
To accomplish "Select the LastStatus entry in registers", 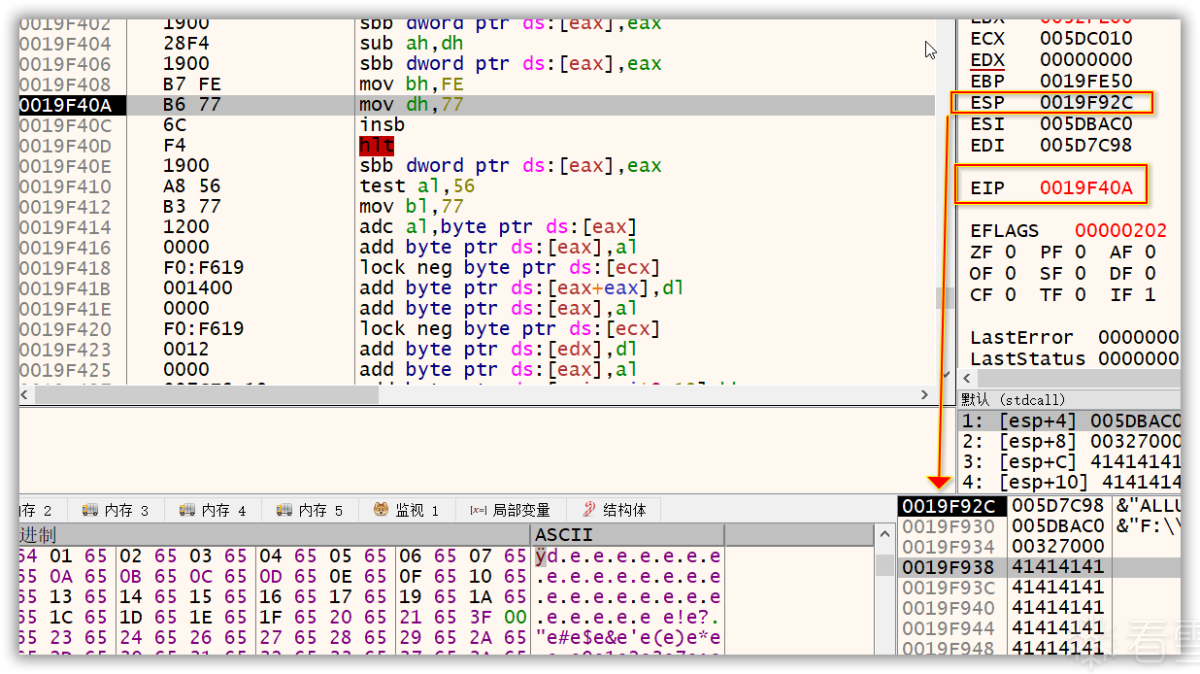I will pyautogui.click(x=1075, y=358).
